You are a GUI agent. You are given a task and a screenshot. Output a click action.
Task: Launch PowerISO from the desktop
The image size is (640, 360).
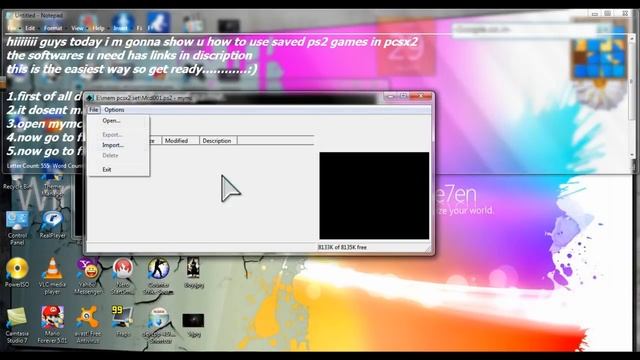coord(17,273)
